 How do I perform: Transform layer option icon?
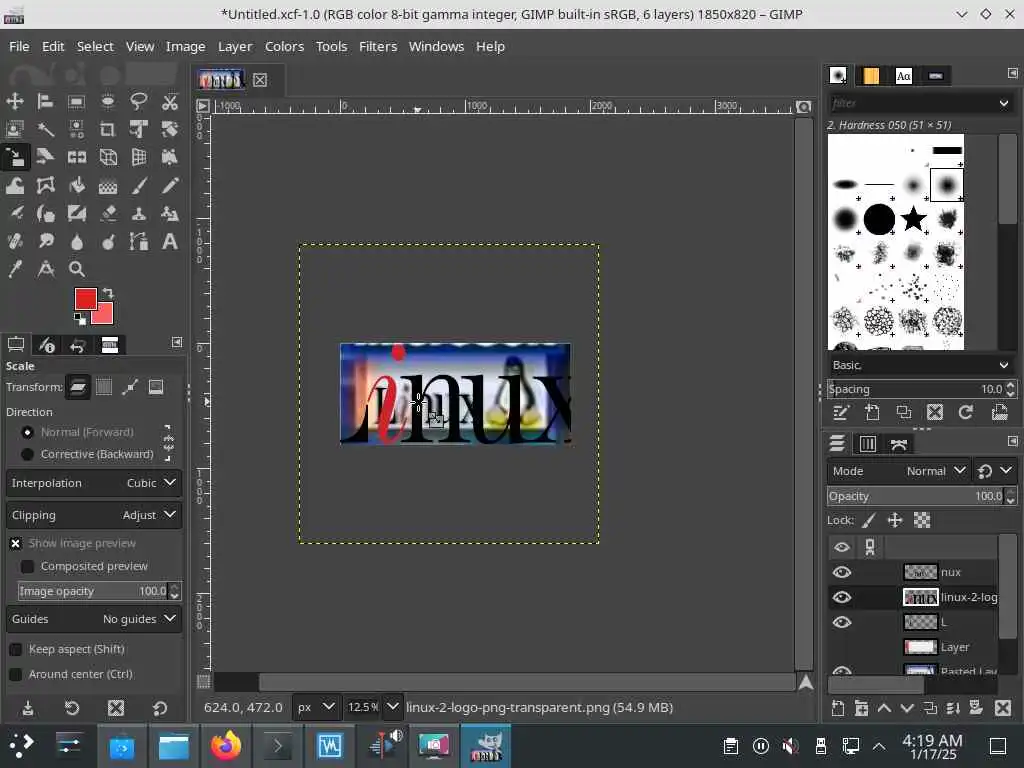point(78,387)
